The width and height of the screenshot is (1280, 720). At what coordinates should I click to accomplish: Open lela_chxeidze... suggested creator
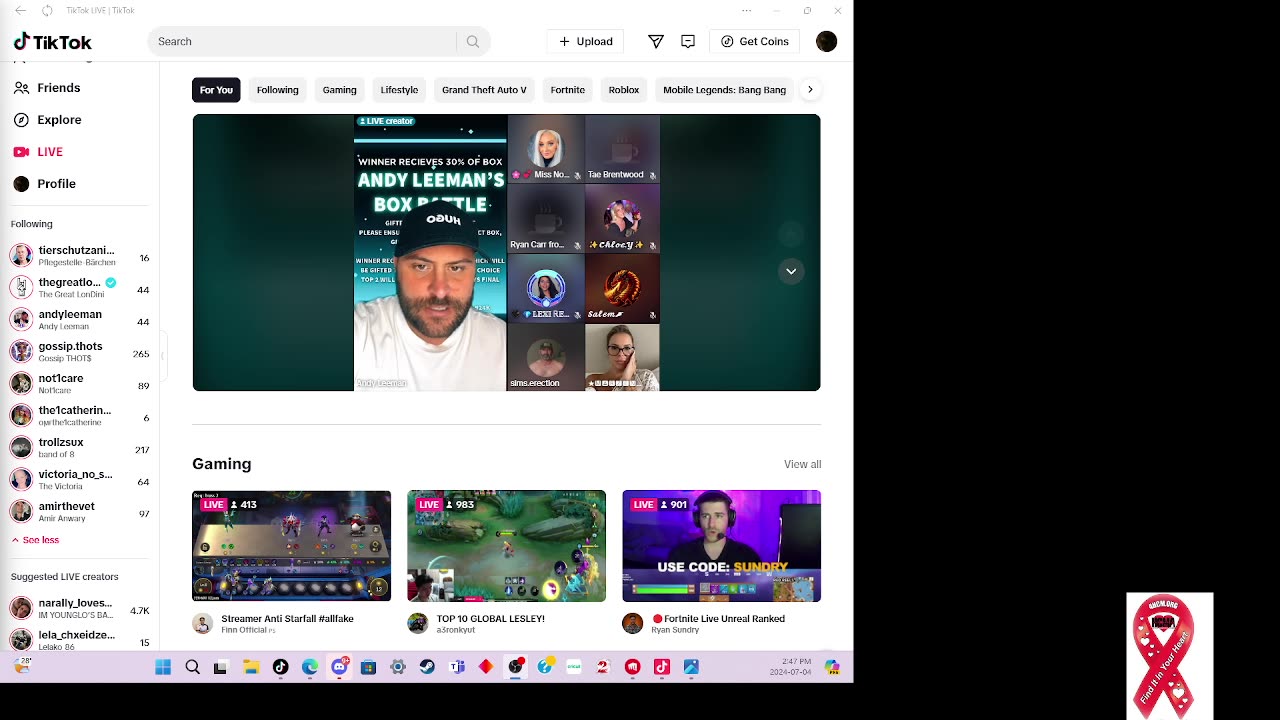[80, 639]
